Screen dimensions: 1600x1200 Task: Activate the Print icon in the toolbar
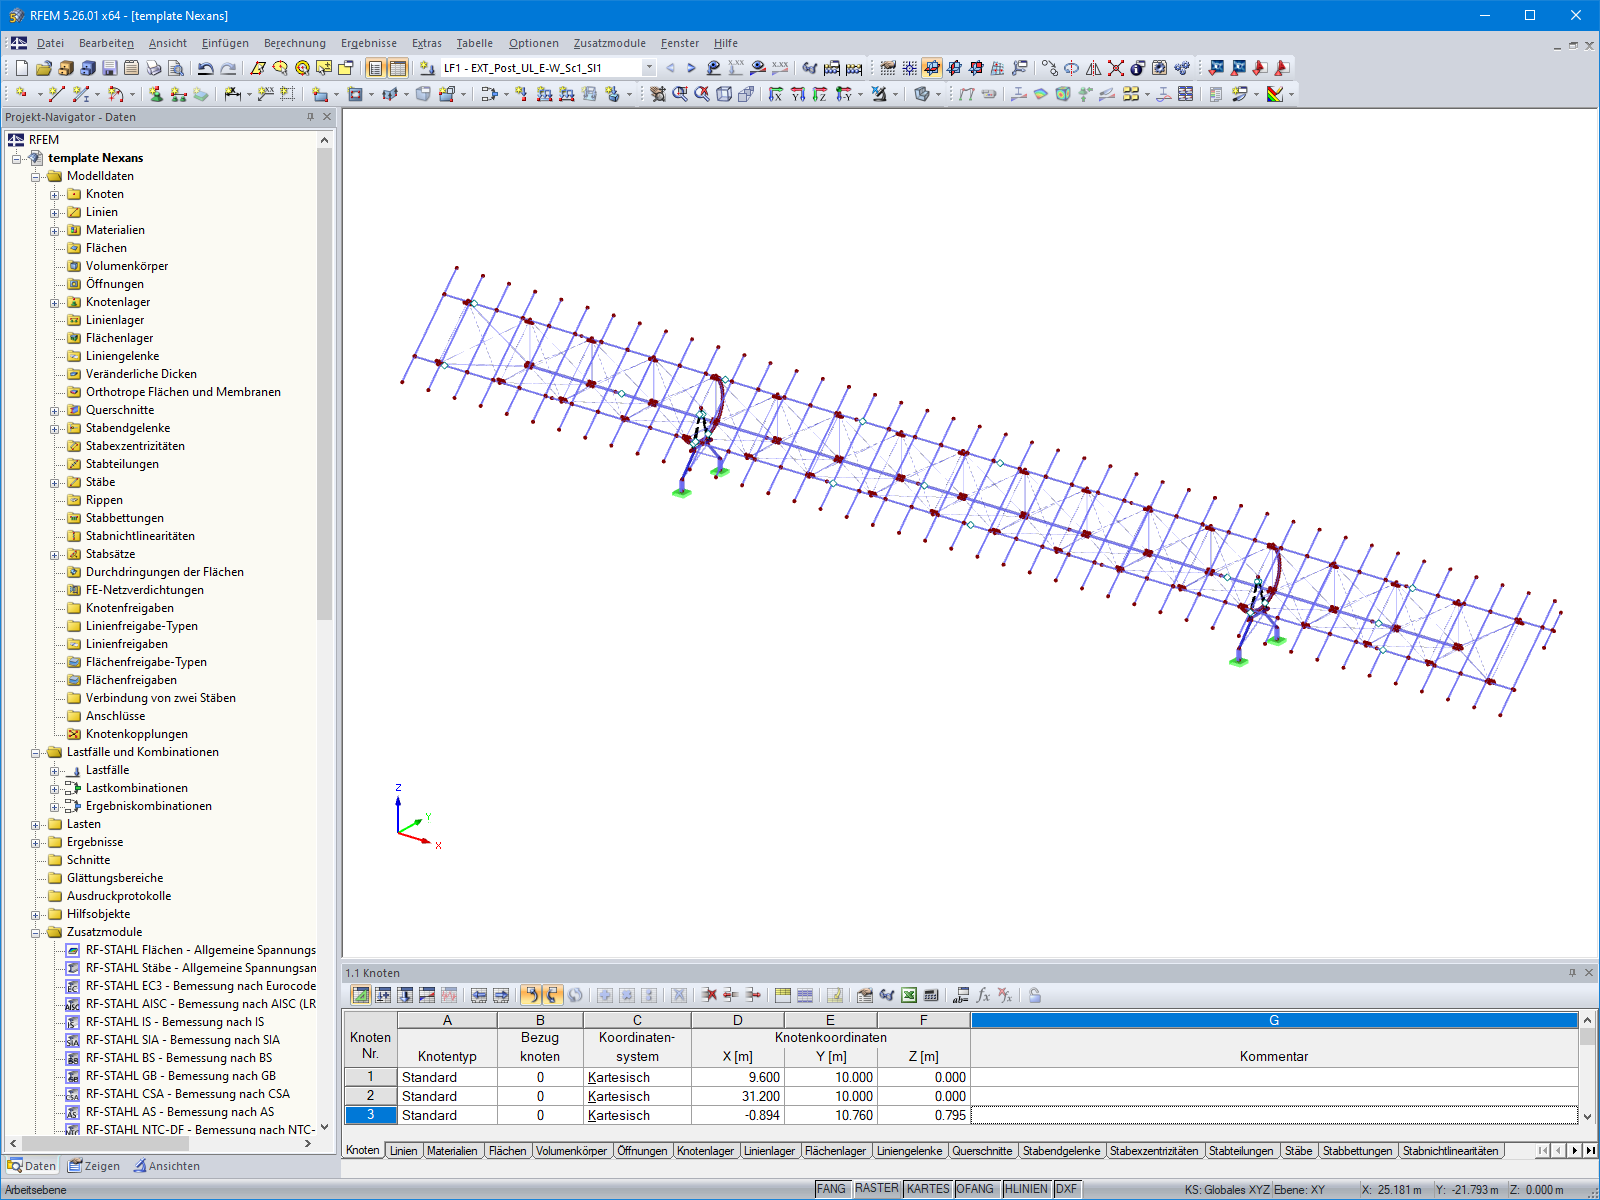pos(153,68)
